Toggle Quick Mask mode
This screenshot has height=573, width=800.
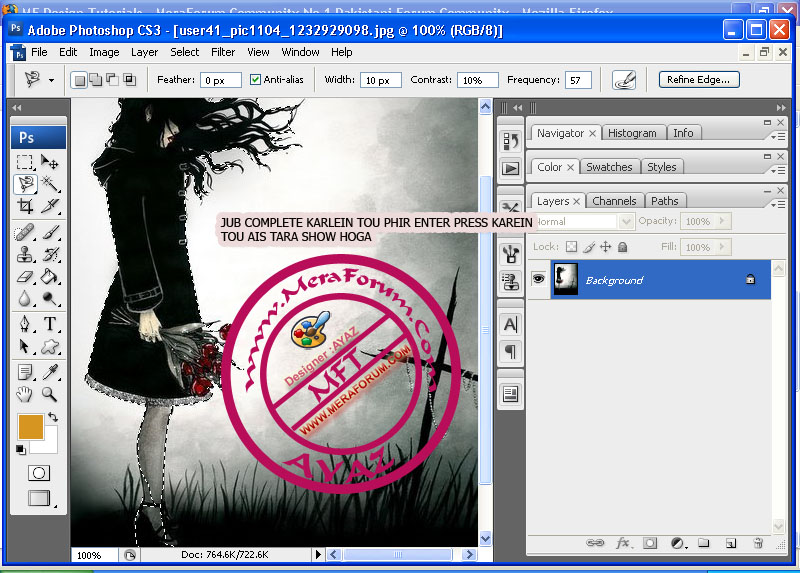(39, 473)
